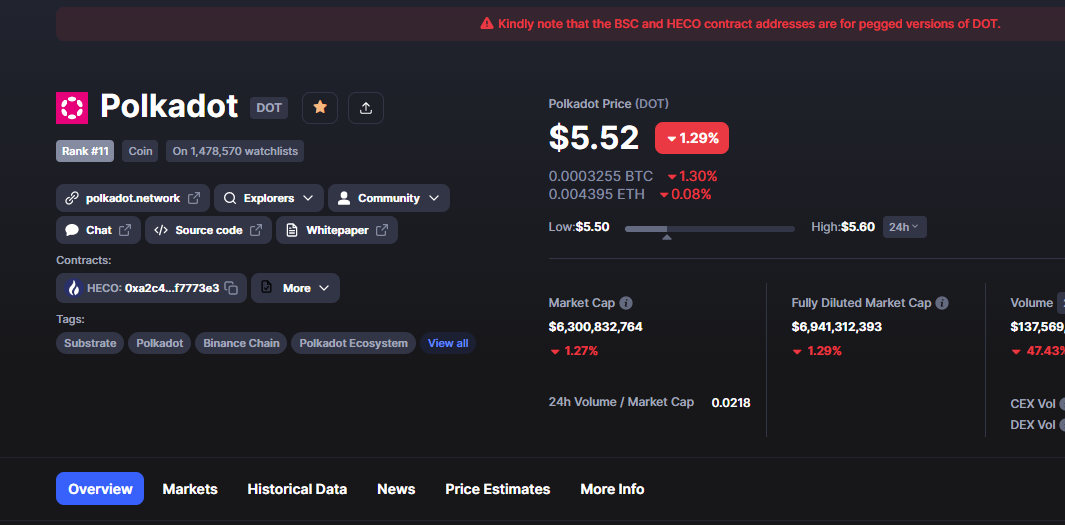1065x525 pixels.
Task: Click the Low $5.50 label
Action: tap(579, 227)
